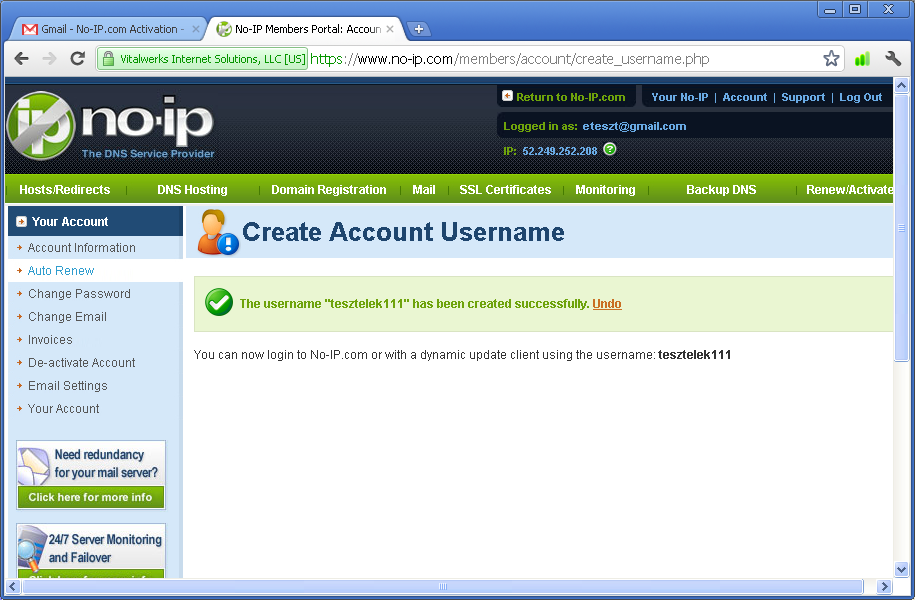The width and height of the screenshot is (915, 600).
Task: Click the No-IP logo in the header
Action: click(x=111, y=125)
